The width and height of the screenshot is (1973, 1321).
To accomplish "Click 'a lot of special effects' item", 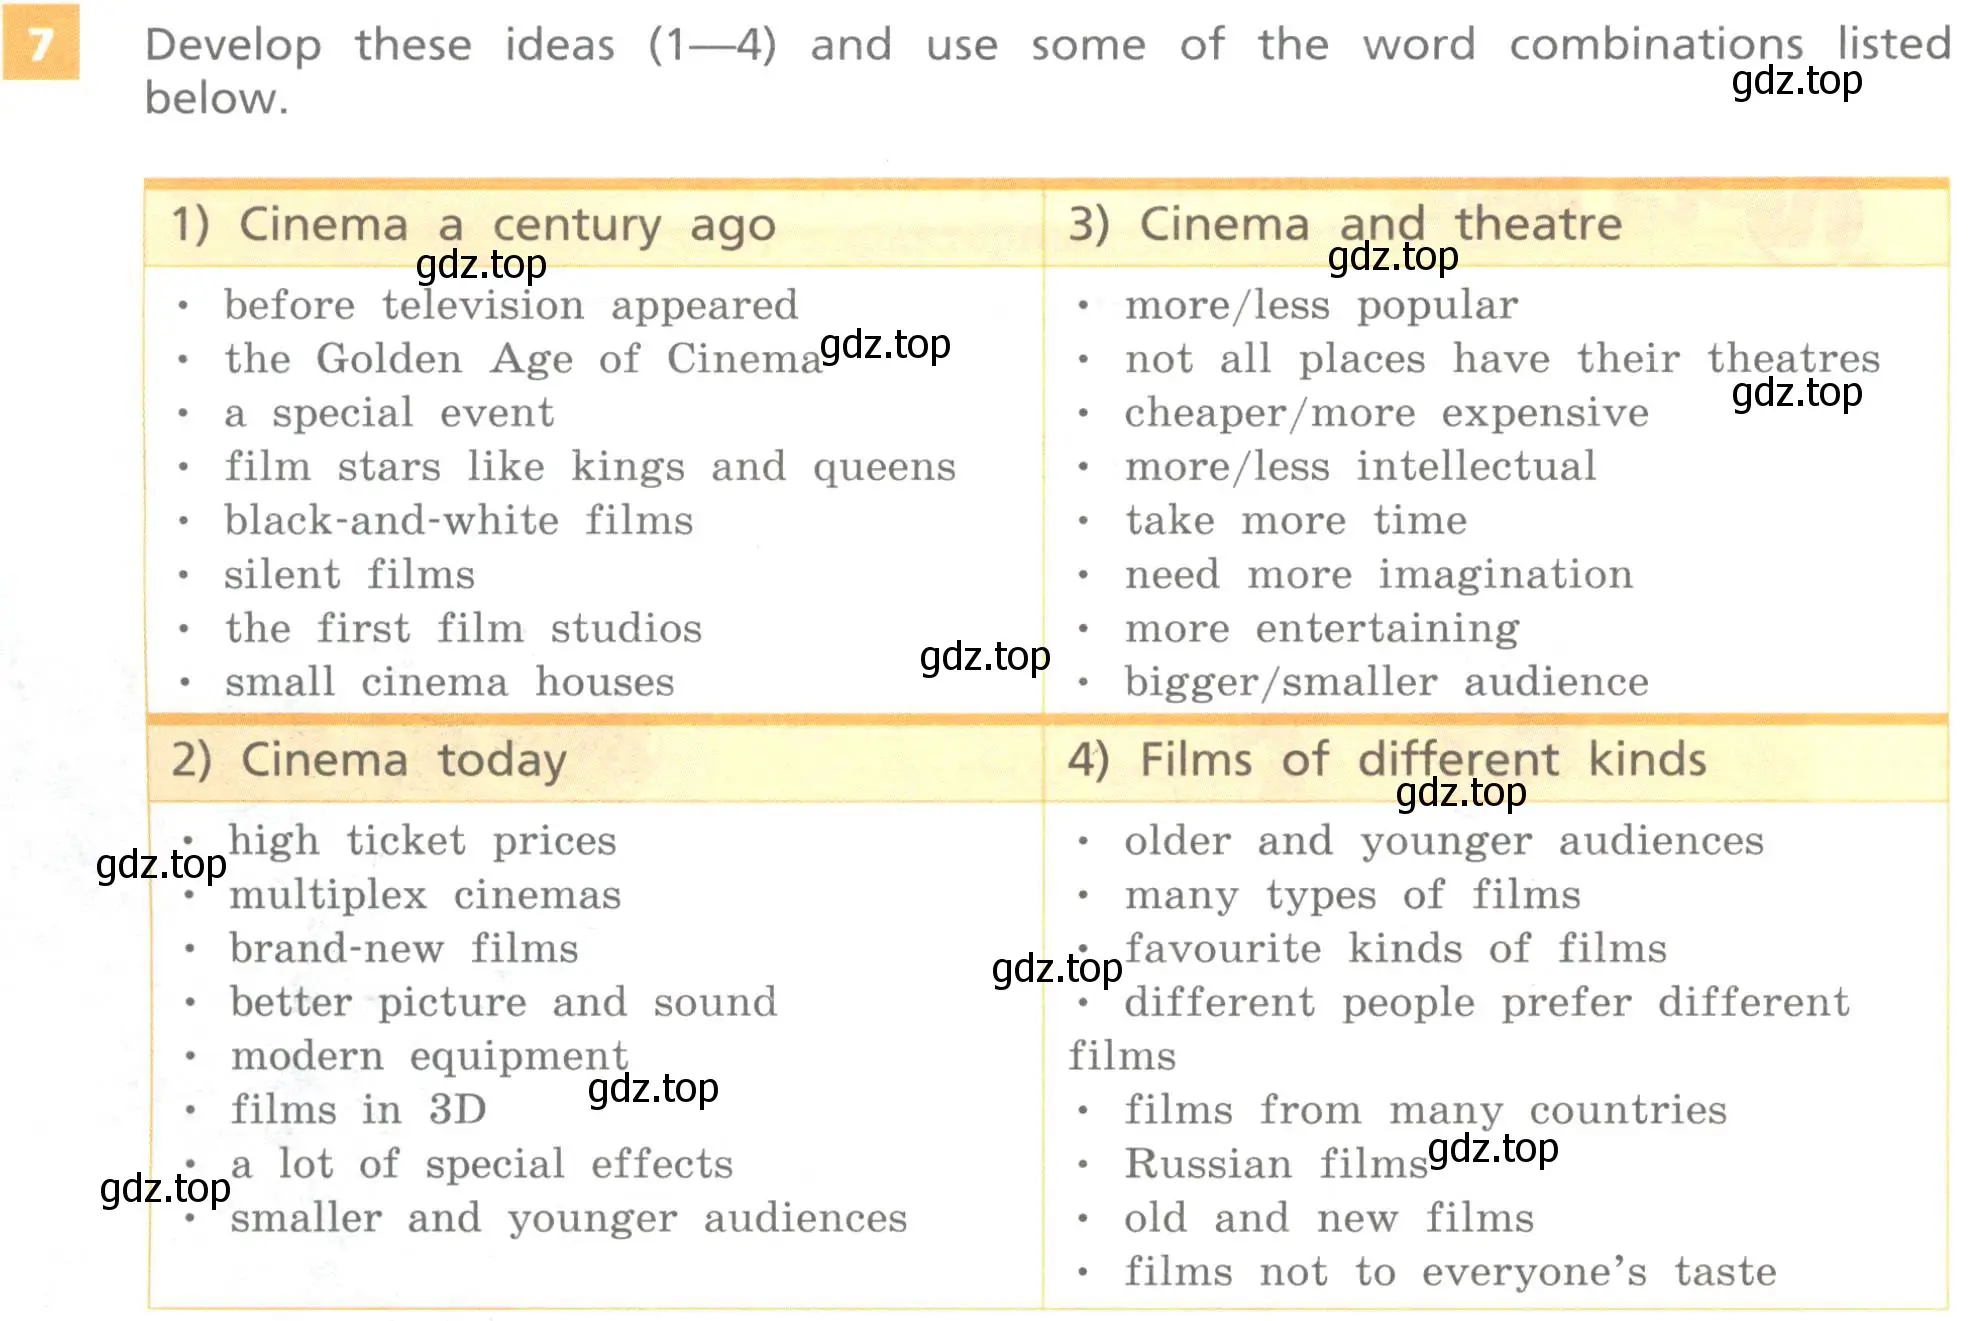I will (481, 1165).
